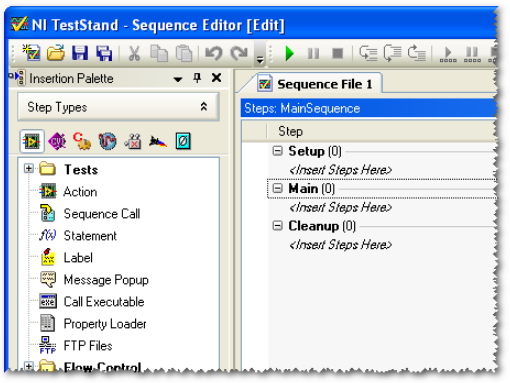Select the LabVIEW adapter icon

(32, 141)
